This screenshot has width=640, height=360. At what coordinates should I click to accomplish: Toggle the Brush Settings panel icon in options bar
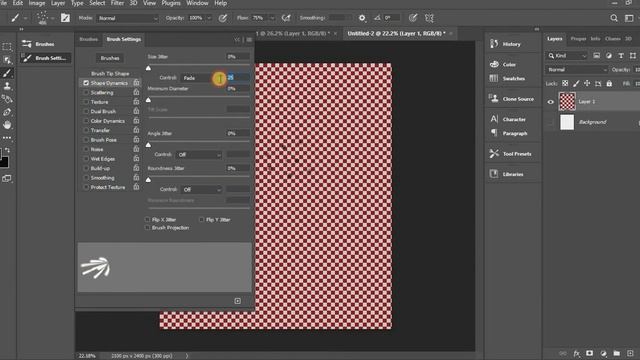[65, 18]
